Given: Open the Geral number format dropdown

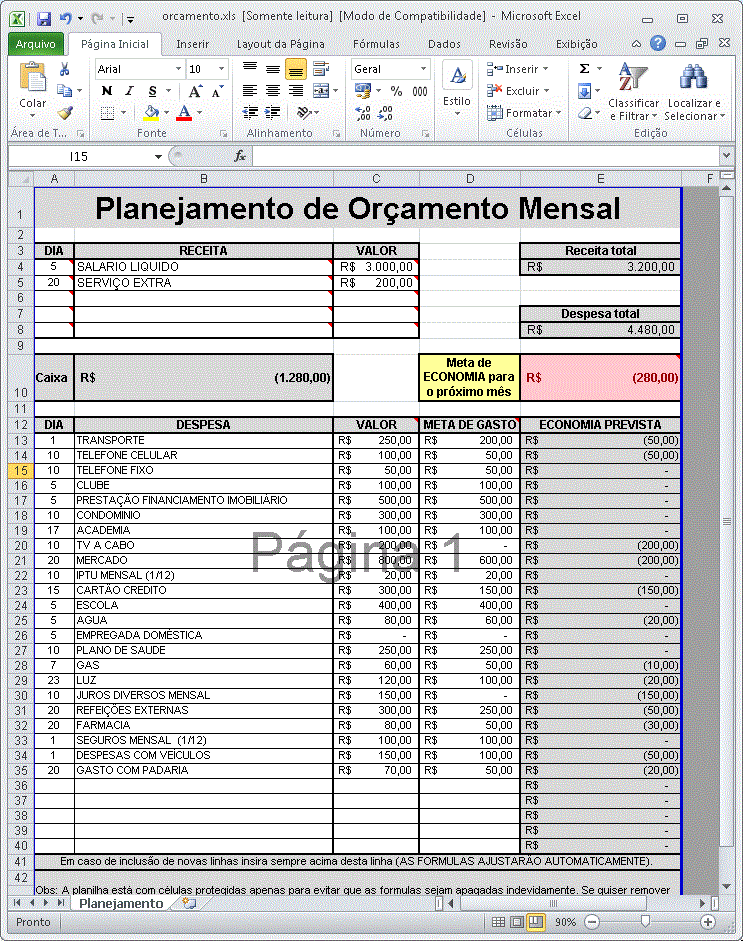Looking at the screenshot, I should point(424,69).
